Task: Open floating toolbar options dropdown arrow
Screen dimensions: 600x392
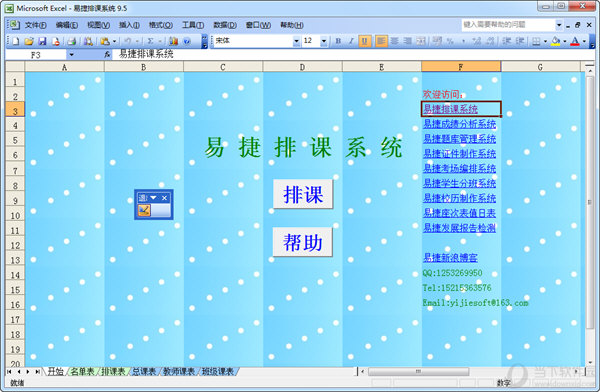Action: pos(153,198)
